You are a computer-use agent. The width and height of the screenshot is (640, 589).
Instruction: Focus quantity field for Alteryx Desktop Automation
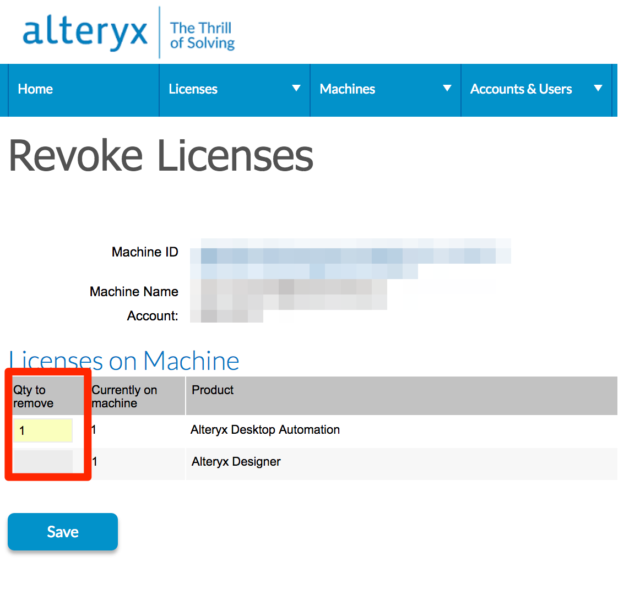point(43,431)
